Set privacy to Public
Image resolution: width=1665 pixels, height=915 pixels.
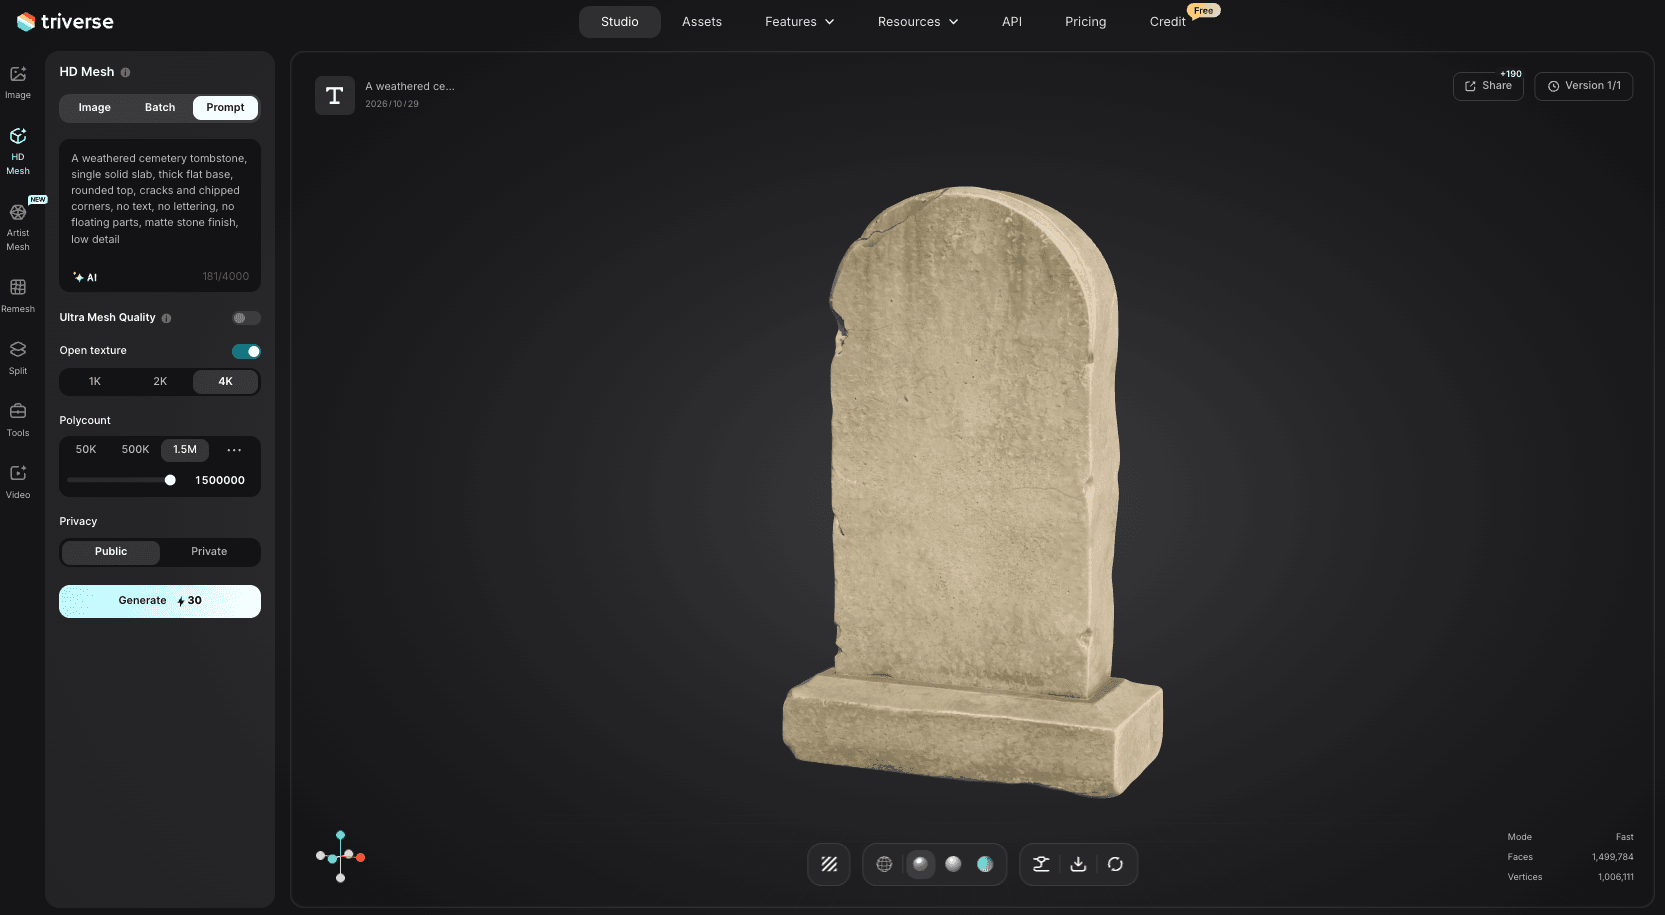111,552
